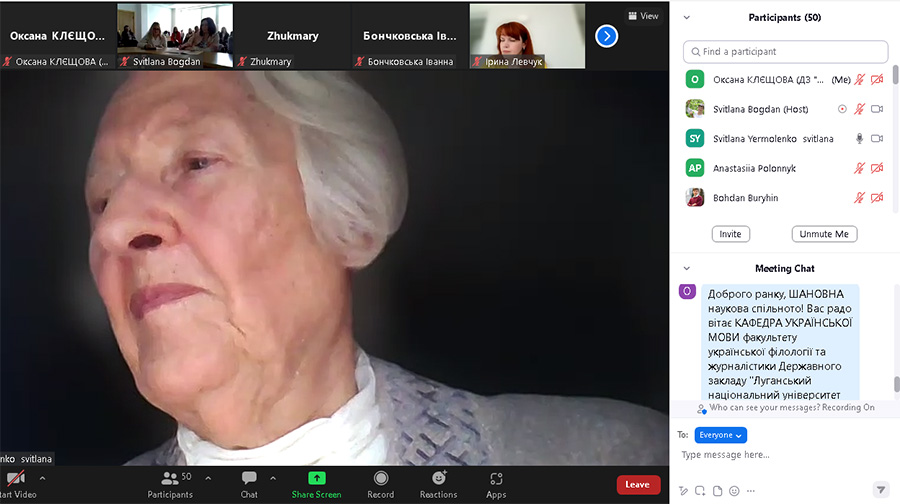This screenshot has height=504, width=900.
Task: Start video with camera icon
Action: click(15, 478)
